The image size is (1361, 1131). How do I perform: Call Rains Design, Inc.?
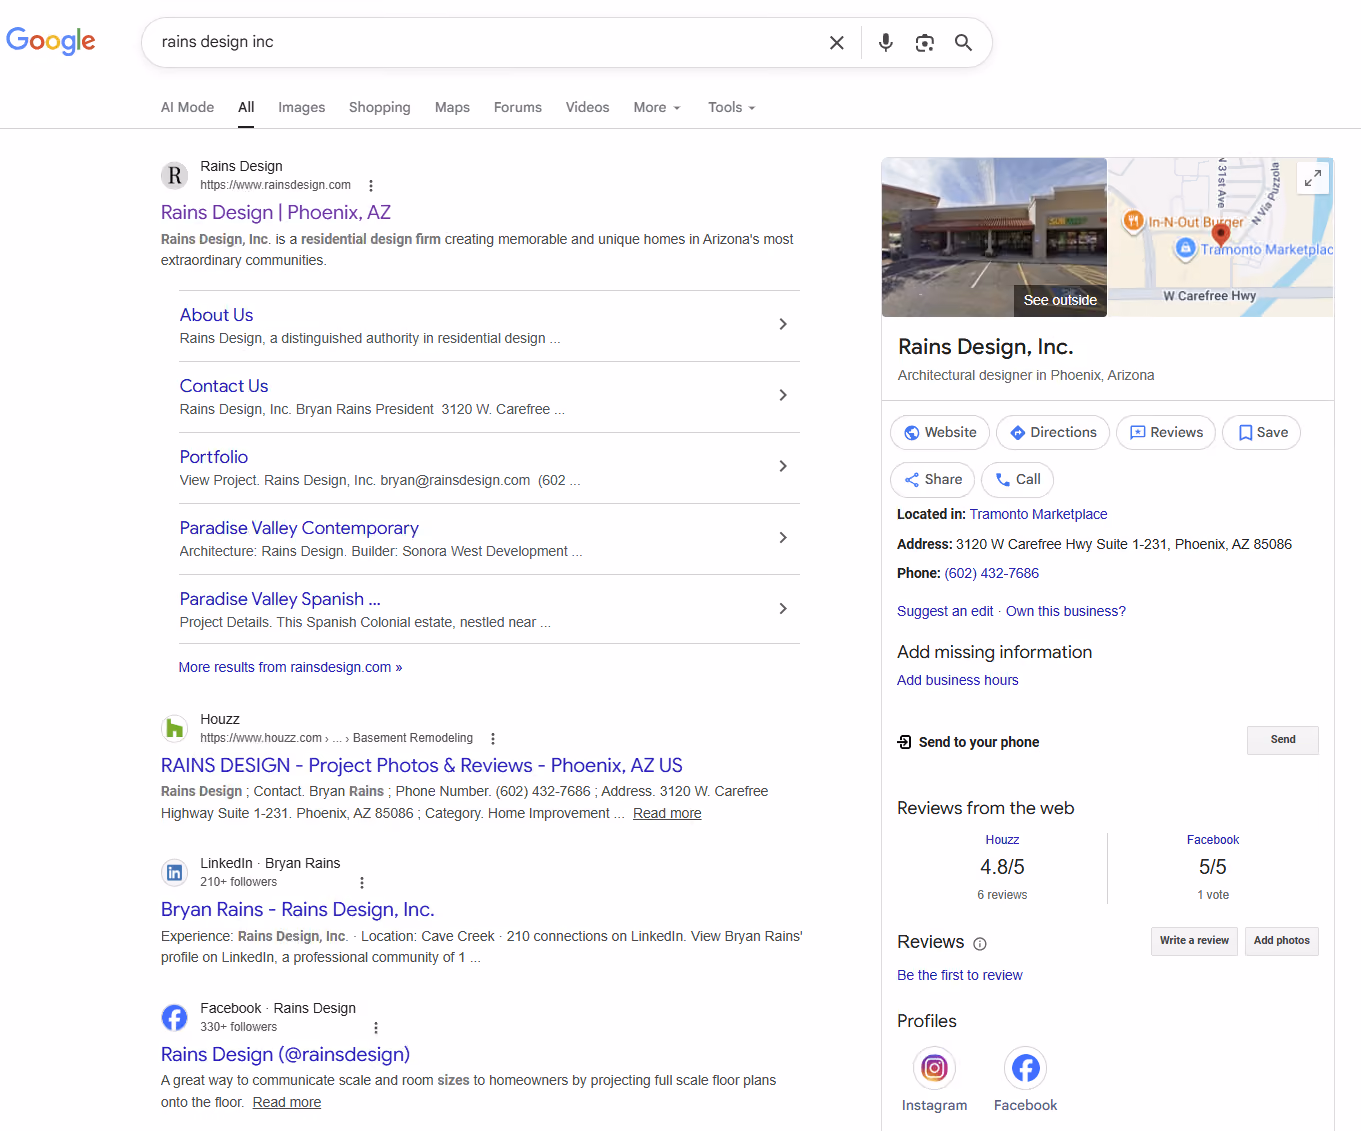tap(1018, 480)
